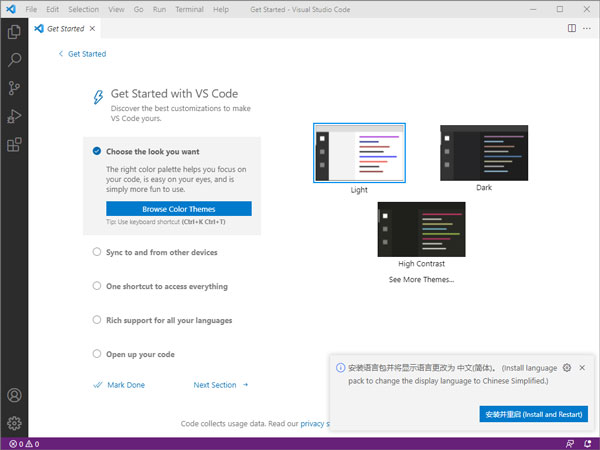Open the Run menu

(159, 9)
